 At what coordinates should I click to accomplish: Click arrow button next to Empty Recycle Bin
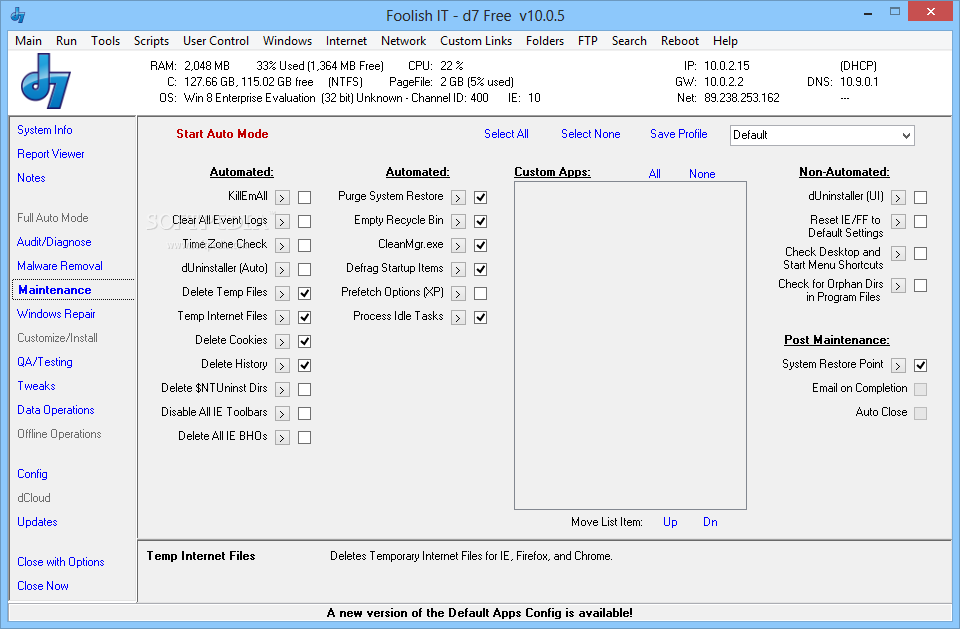[x=458, y=221]
